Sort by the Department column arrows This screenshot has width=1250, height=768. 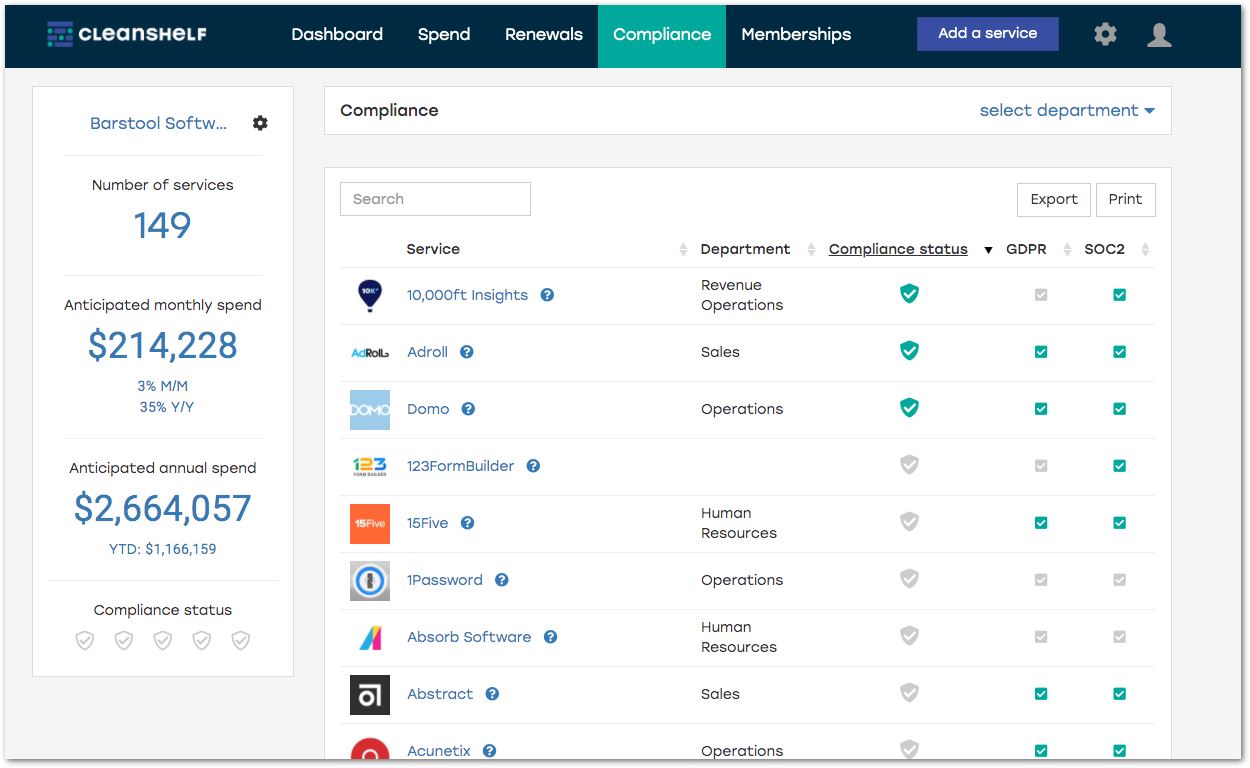(x=810, y=250)
